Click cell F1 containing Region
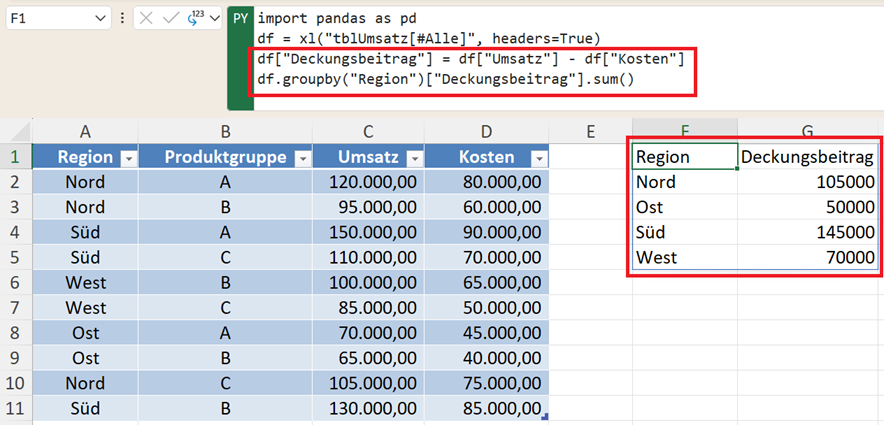The image size is (884, 425). pos(684,157)
